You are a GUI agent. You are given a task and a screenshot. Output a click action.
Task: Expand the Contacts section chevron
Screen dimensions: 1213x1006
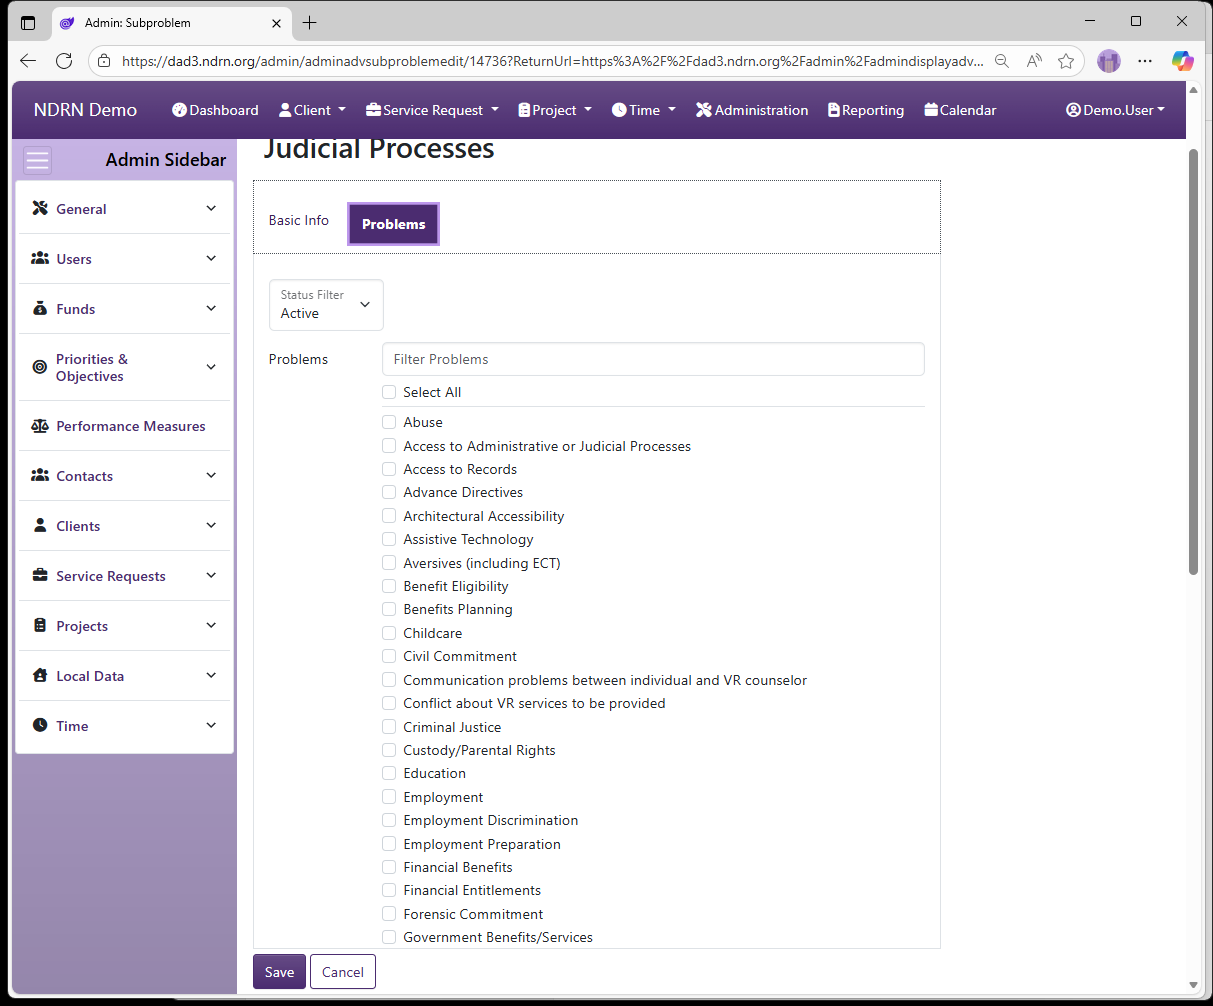211,475
